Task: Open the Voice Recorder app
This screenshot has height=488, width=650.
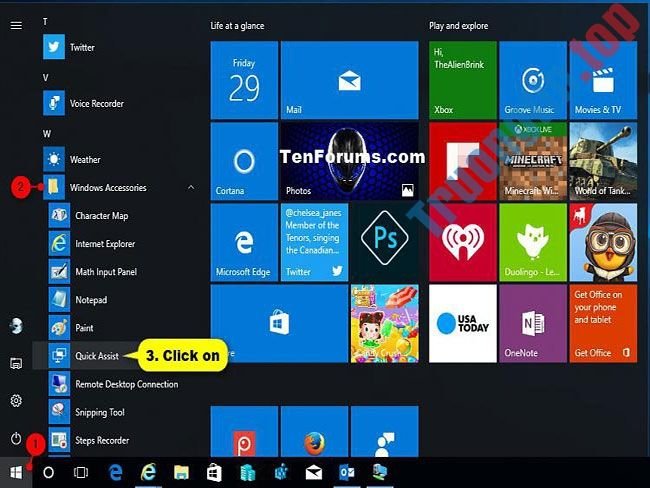Action: pos(96,103)
